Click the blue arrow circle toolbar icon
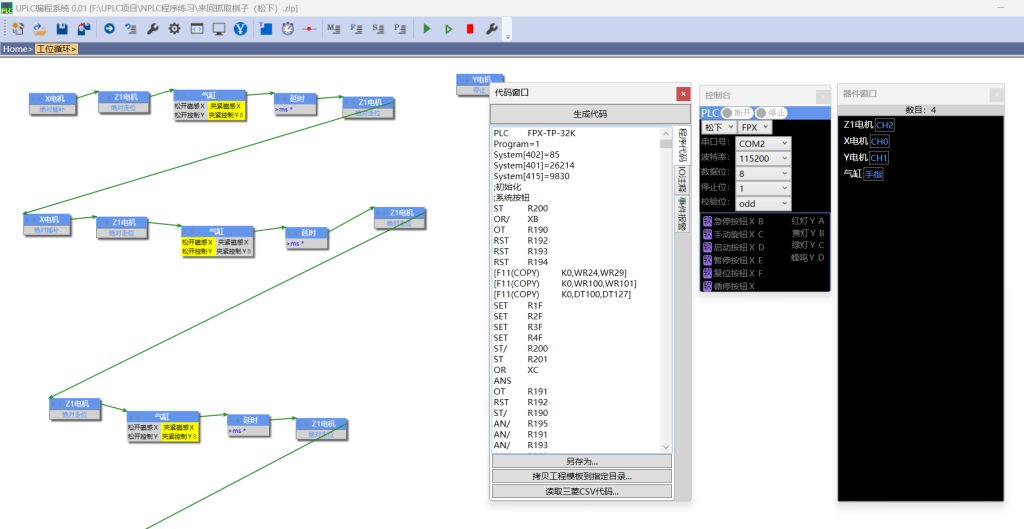Viewport: 1024px width, 529px height. point(109,29)
